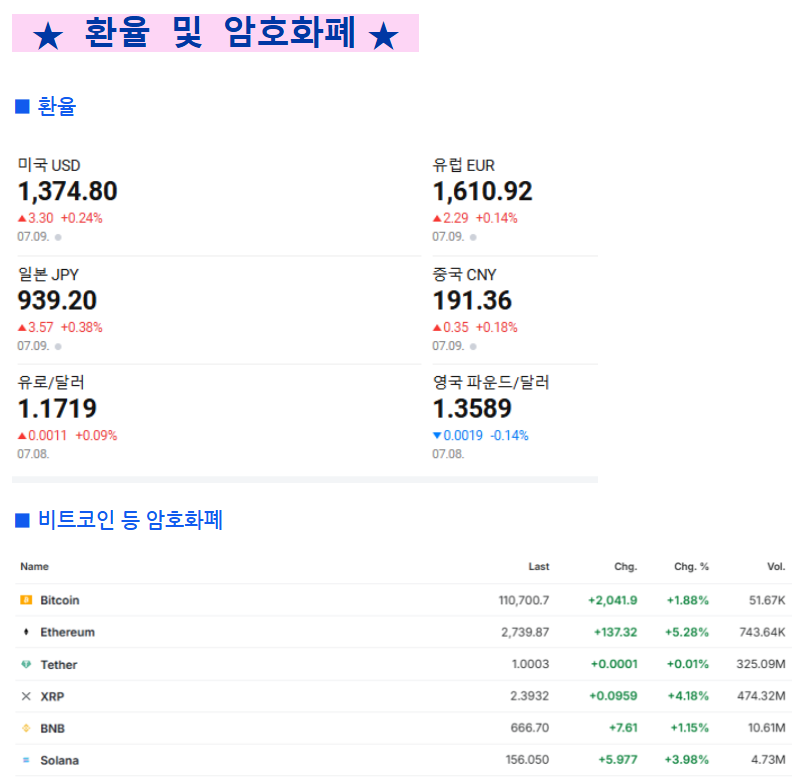Select Ethereum volume 743.64K

pyautogui.click(x=762, y=632)
